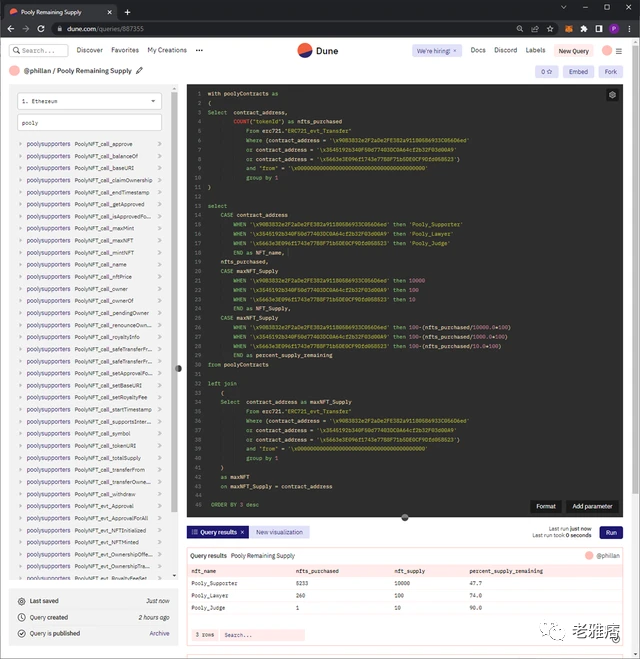Expand the PoolyNFT_call_maxMint table row
This screenshot has width=640, height=659.
coord(20,228)
